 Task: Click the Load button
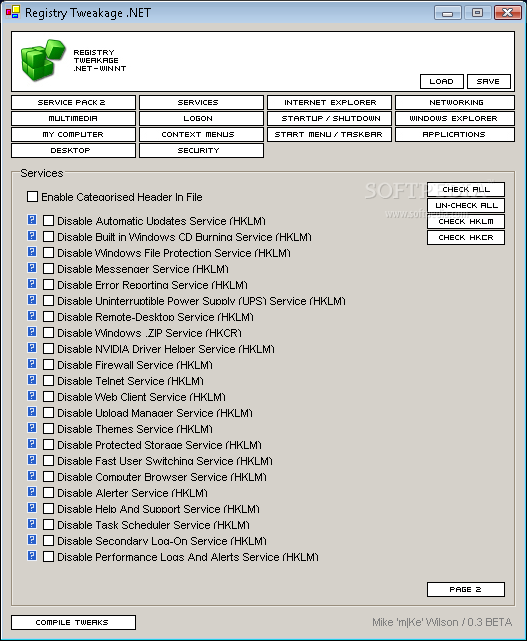click(x=442, y=81)
